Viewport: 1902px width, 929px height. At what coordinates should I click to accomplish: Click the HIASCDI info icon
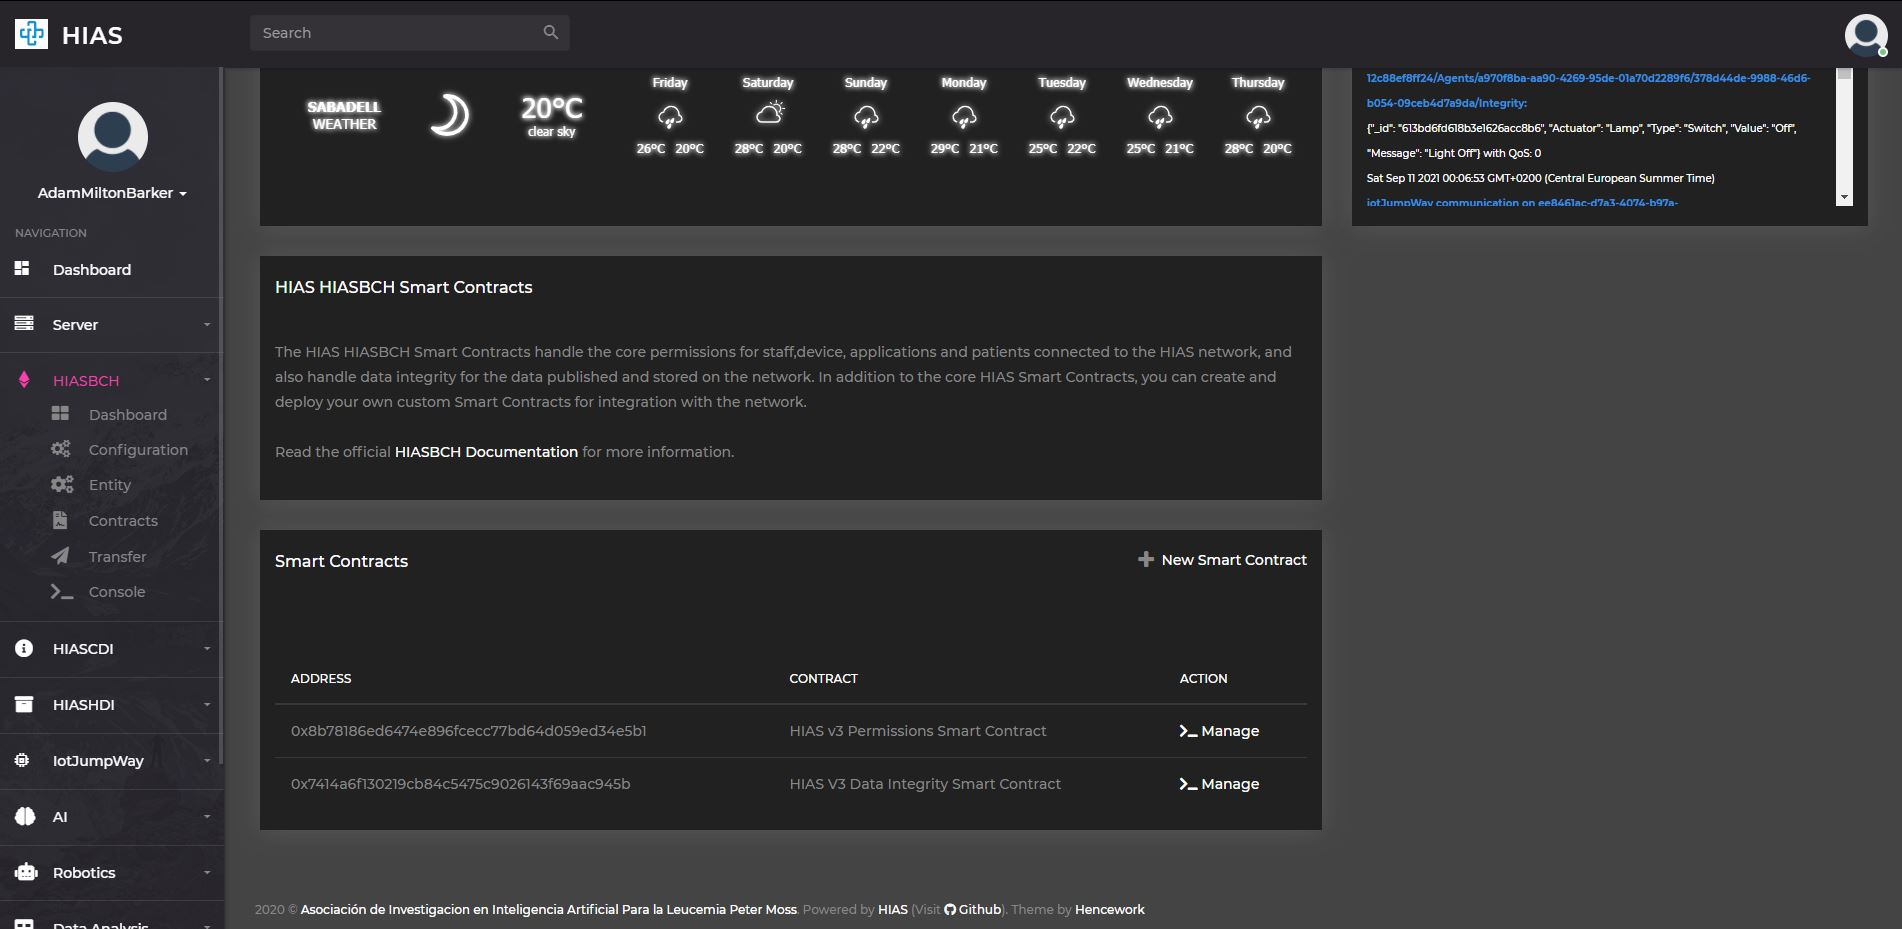24,648
